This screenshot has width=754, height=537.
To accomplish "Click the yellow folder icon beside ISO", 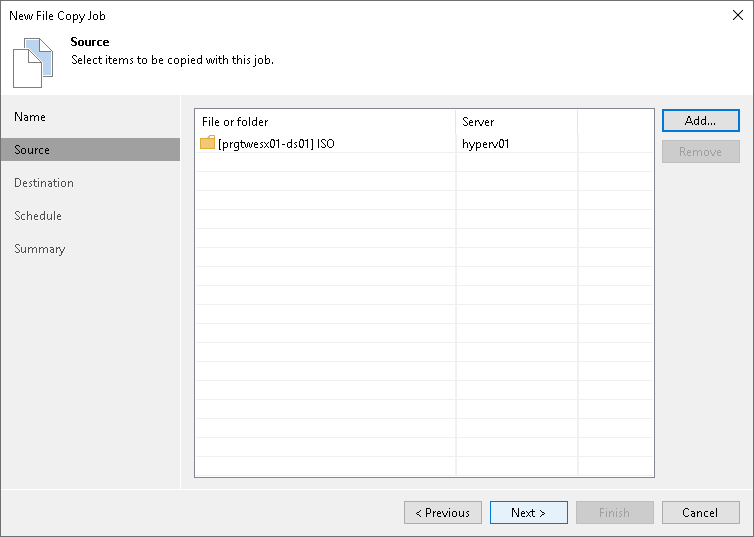I will click(208, 143).
